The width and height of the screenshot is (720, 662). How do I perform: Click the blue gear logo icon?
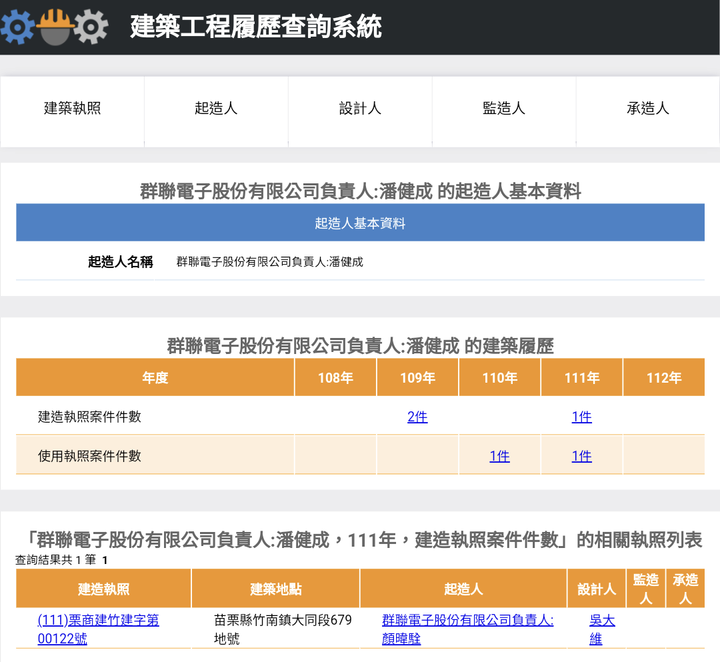pos(17,27)
